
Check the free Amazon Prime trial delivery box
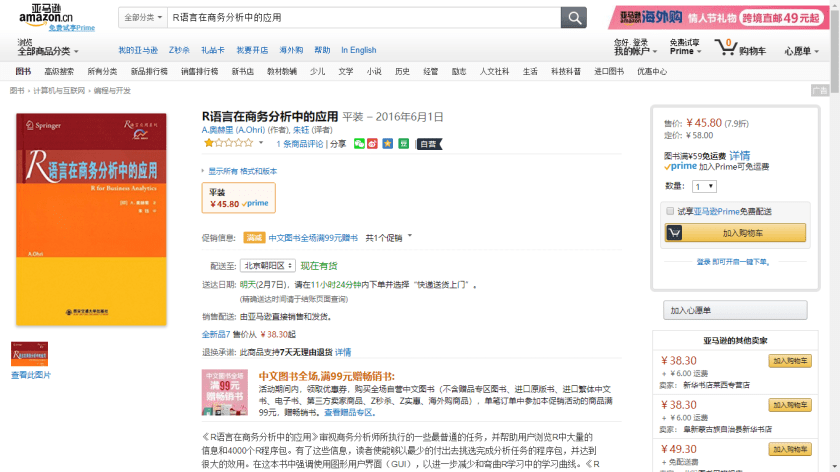point(670,211)
